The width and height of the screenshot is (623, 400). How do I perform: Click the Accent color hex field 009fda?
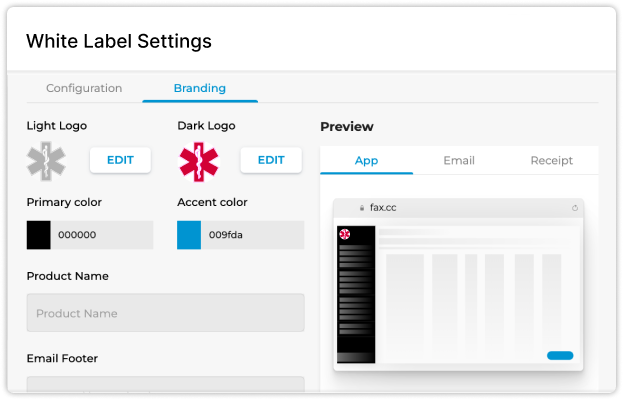(x=253, y=235)
